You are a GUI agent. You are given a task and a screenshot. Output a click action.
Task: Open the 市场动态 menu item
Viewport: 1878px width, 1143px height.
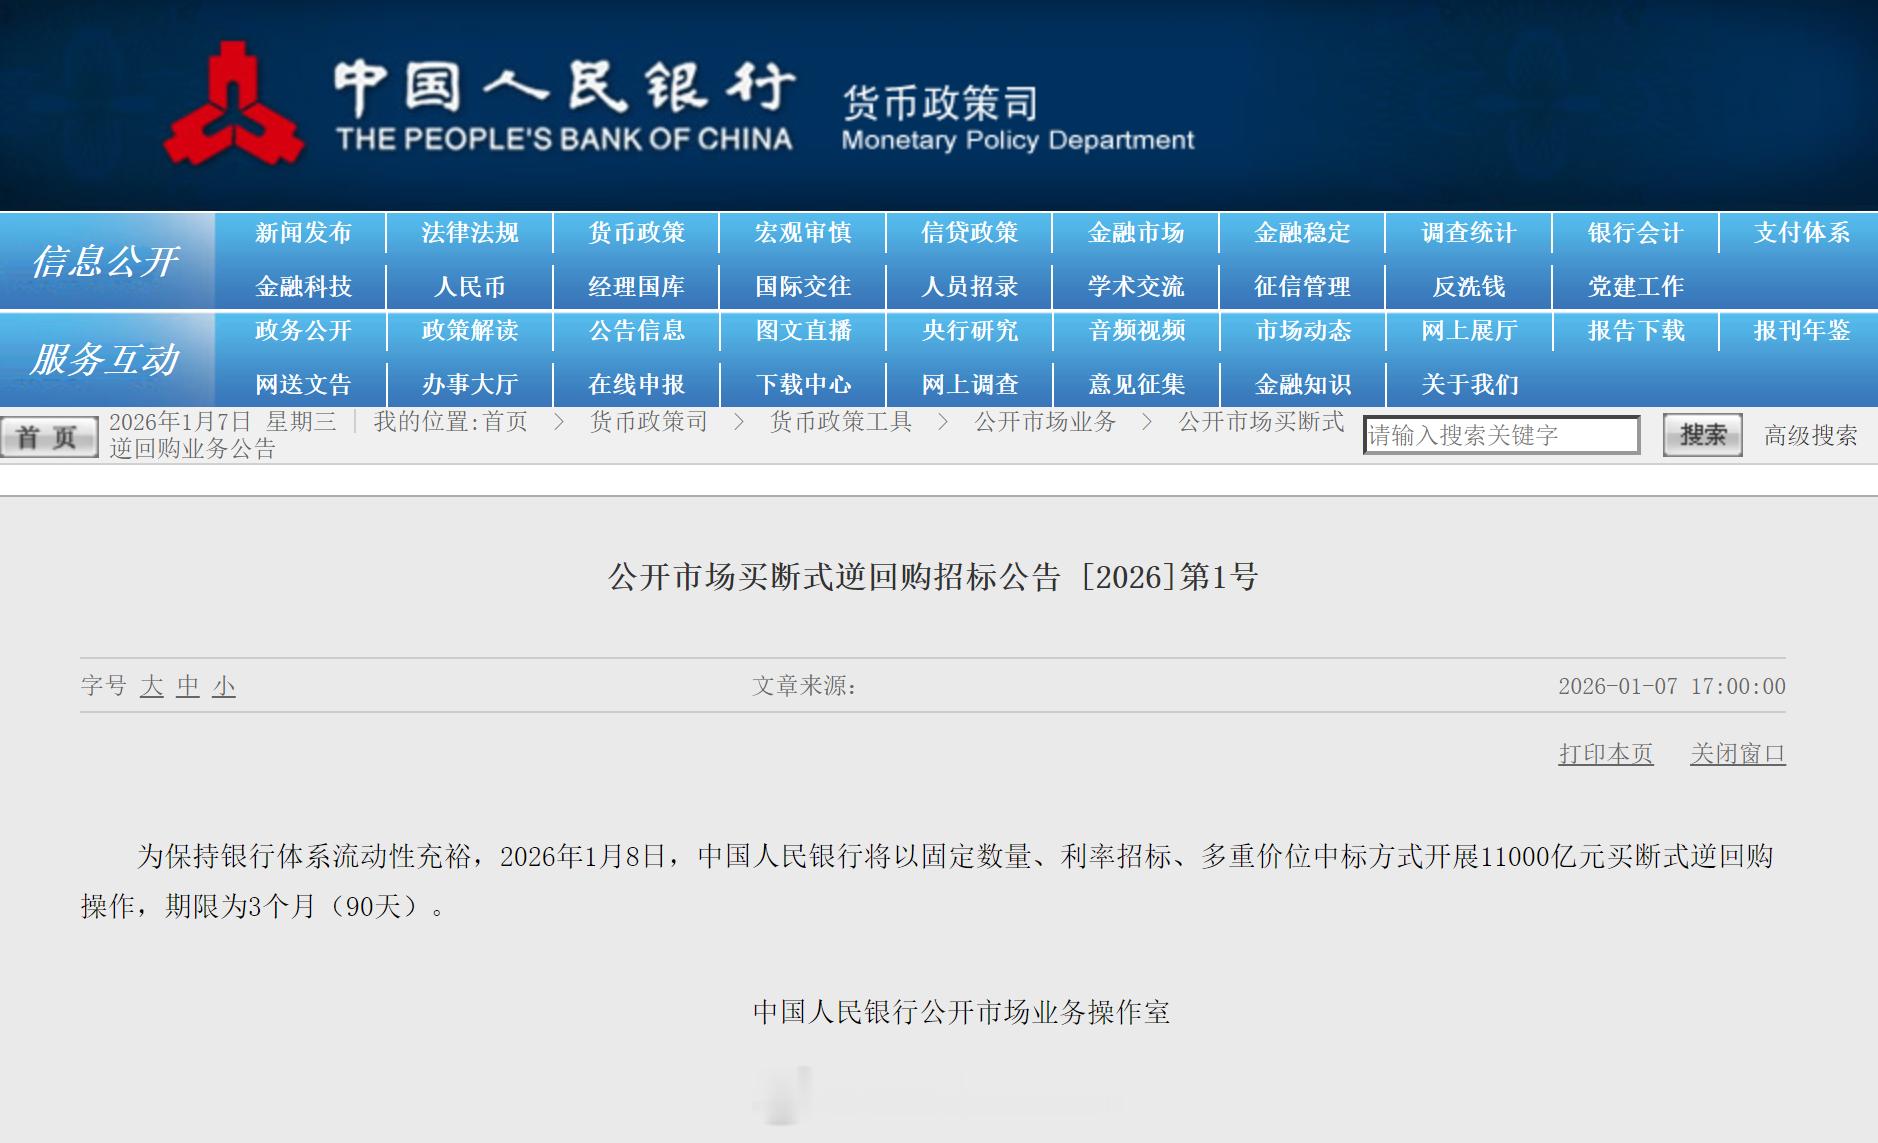click(x=1303, y=331)
